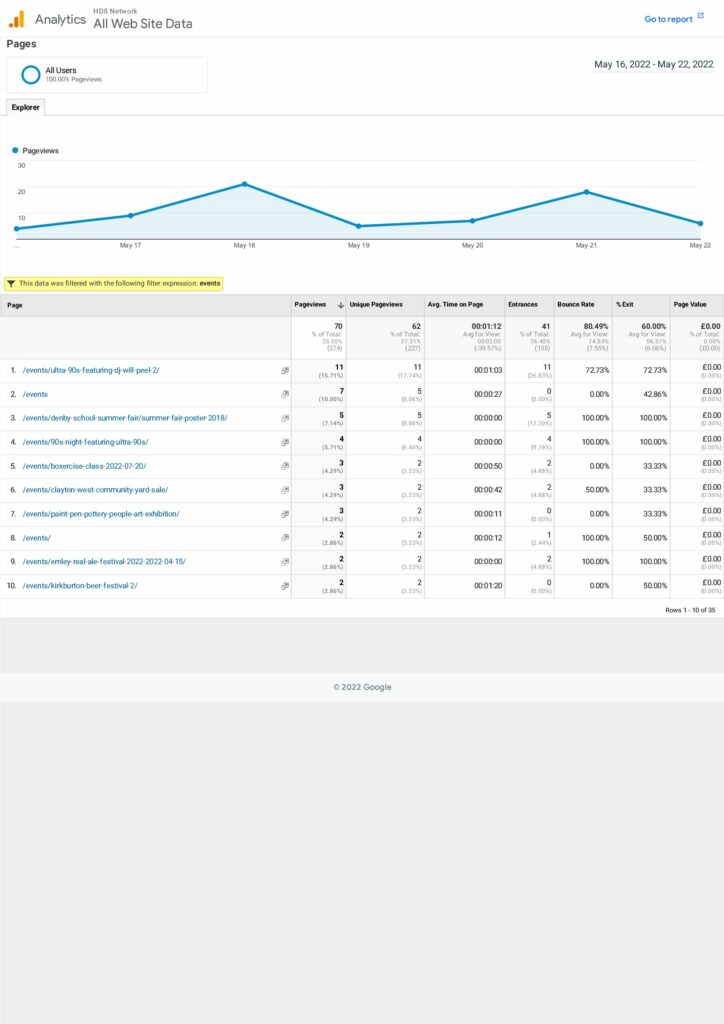Click the May 18 peak data point
This screenshot has height=1024, width=724.
point(244,184)
